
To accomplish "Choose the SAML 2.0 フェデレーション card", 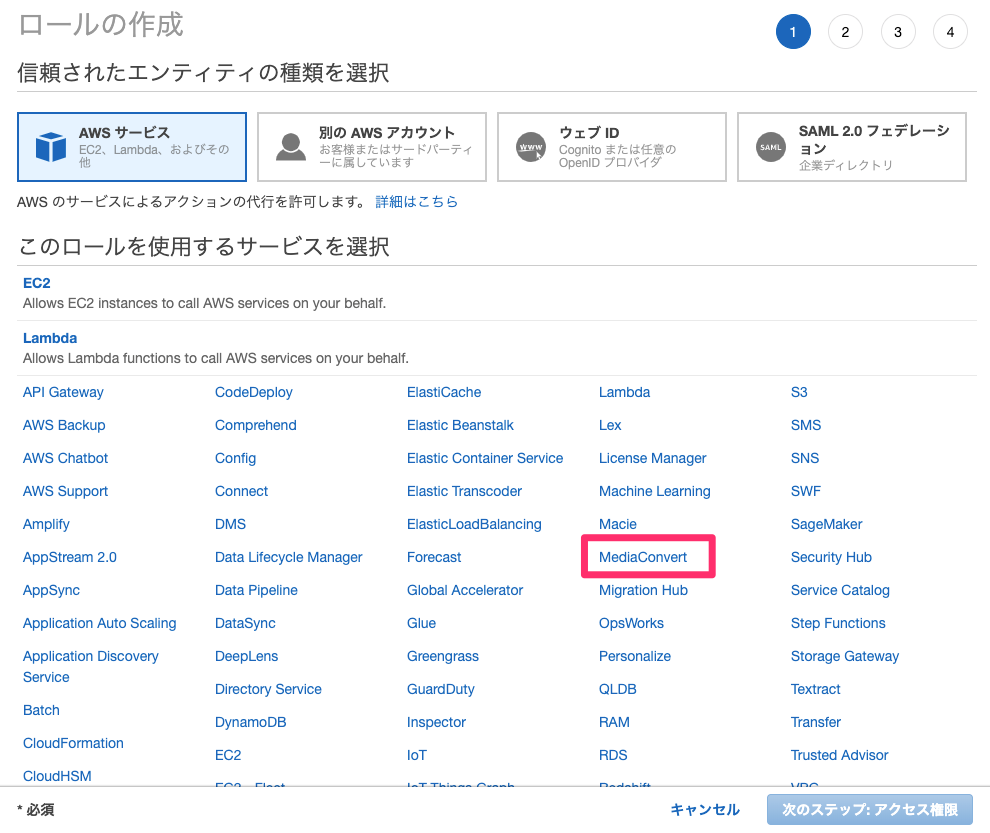I will click(852, 147).
